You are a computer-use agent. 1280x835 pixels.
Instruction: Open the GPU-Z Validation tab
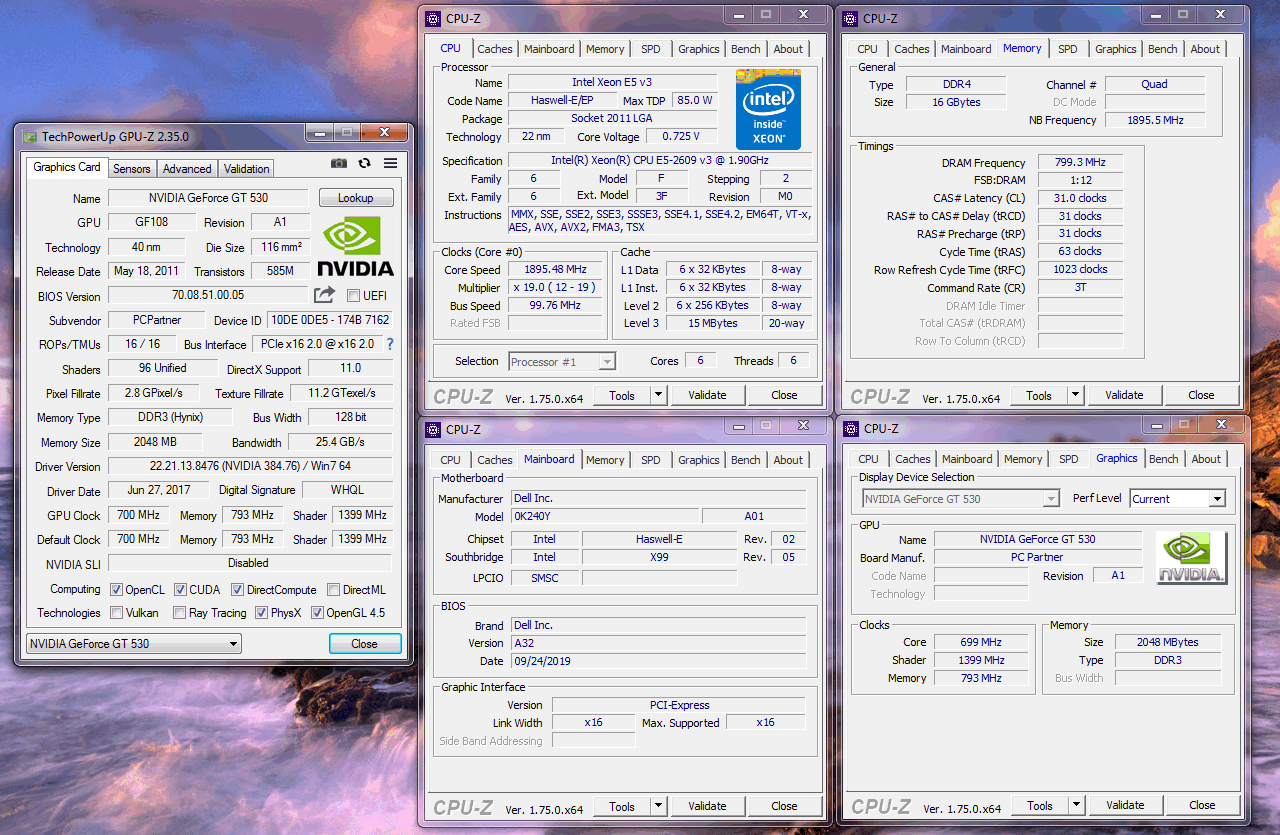tap(247, 169)
